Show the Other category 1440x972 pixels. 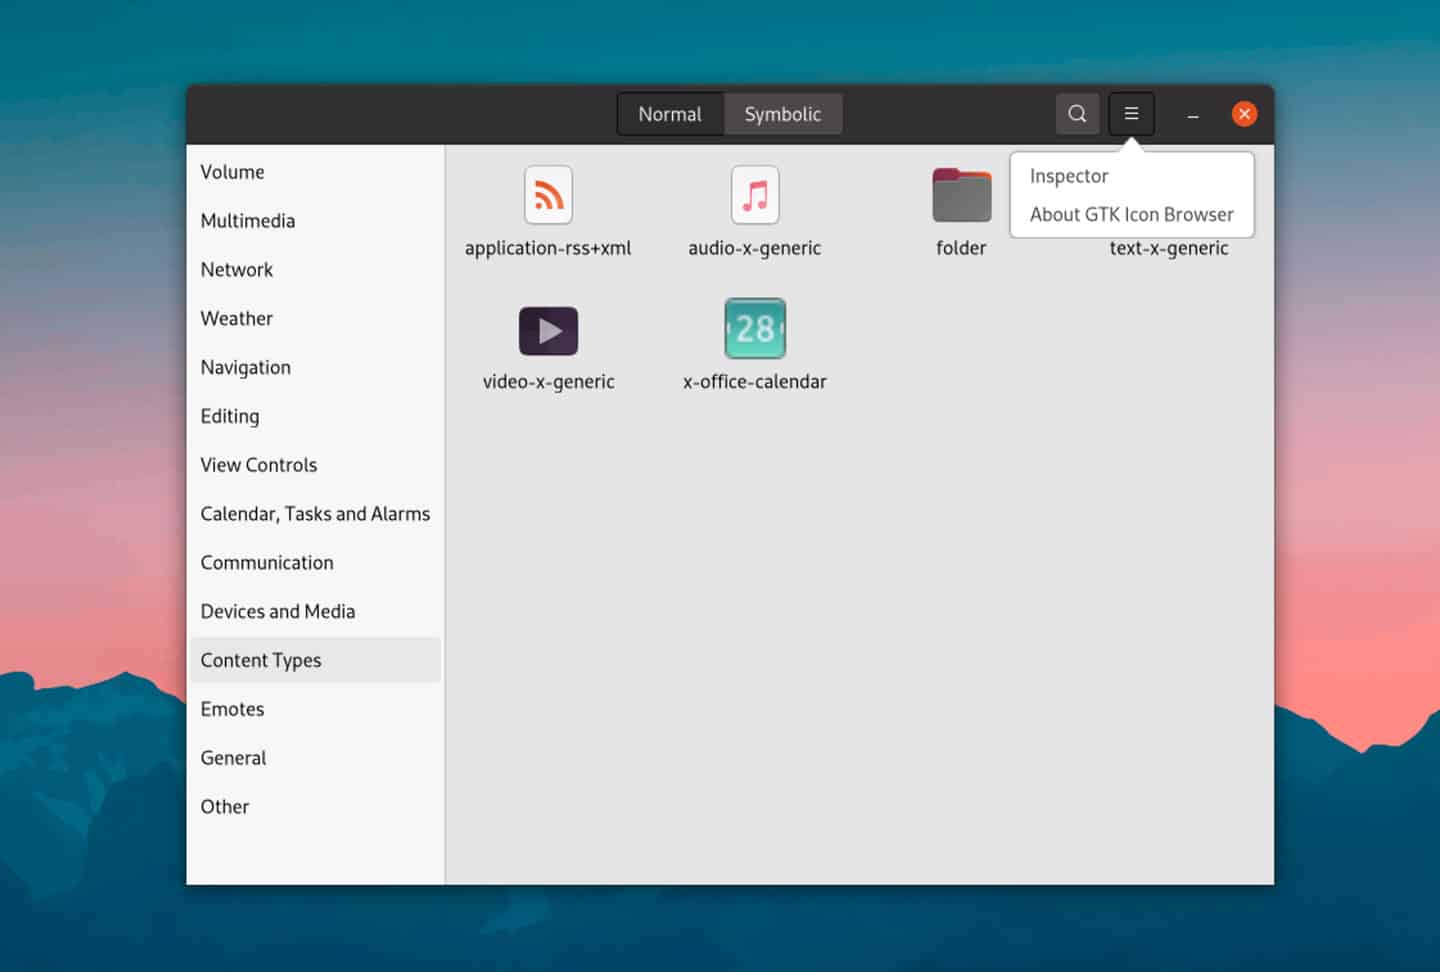315,807
